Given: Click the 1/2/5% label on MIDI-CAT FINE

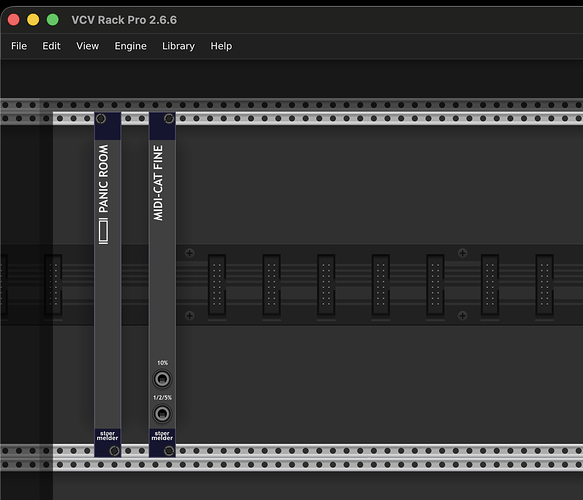Looking at the screenshot, I should click(162, 398).
